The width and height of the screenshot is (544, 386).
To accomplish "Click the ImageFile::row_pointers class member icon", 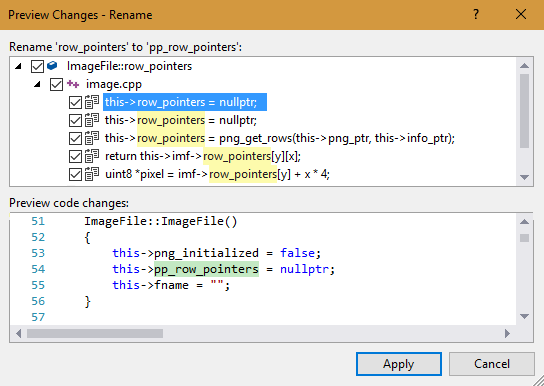I will click(x=52, y=66).
